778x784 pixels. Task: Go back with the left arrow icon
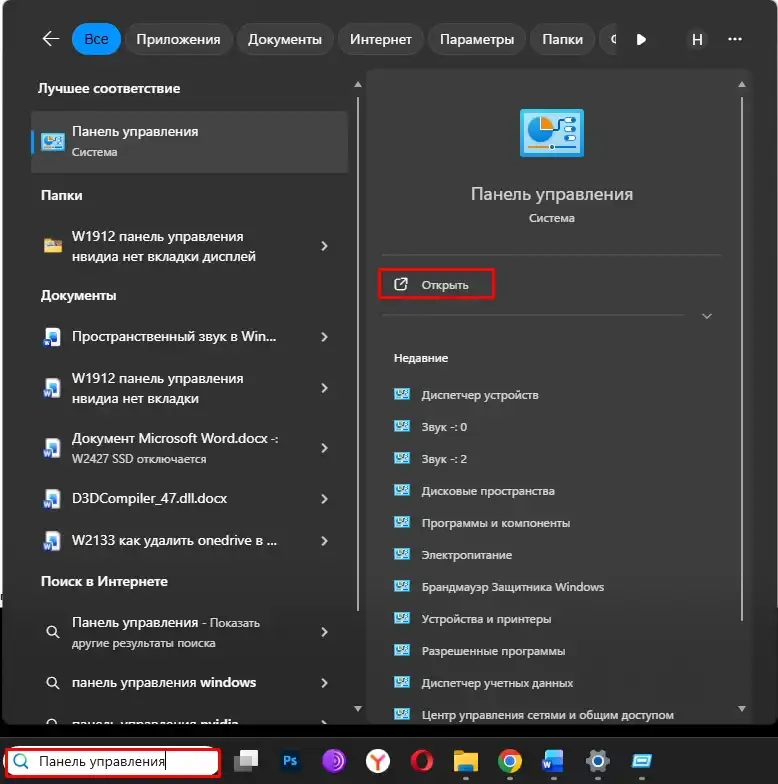pos(50,39)
